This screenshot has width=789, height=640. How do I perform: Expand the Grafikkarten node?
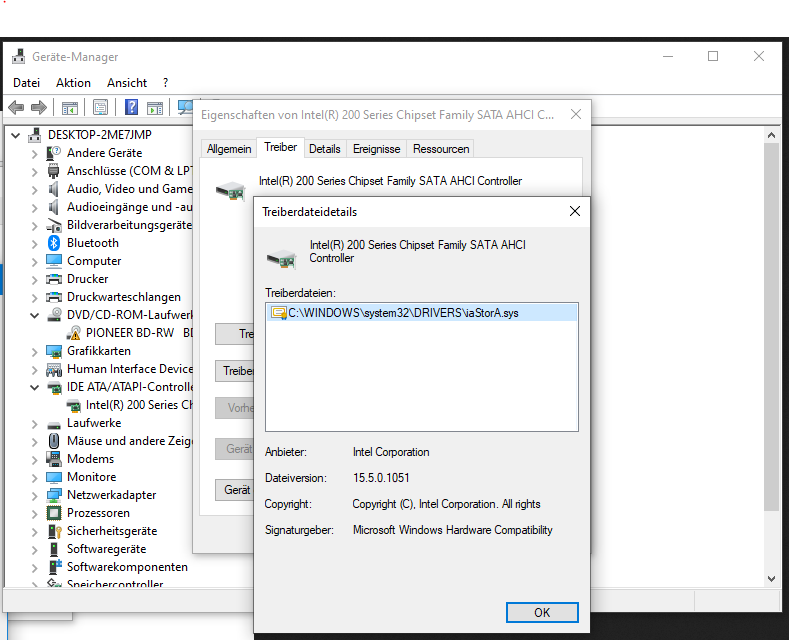pyautogui.click(x=34, y=352)
